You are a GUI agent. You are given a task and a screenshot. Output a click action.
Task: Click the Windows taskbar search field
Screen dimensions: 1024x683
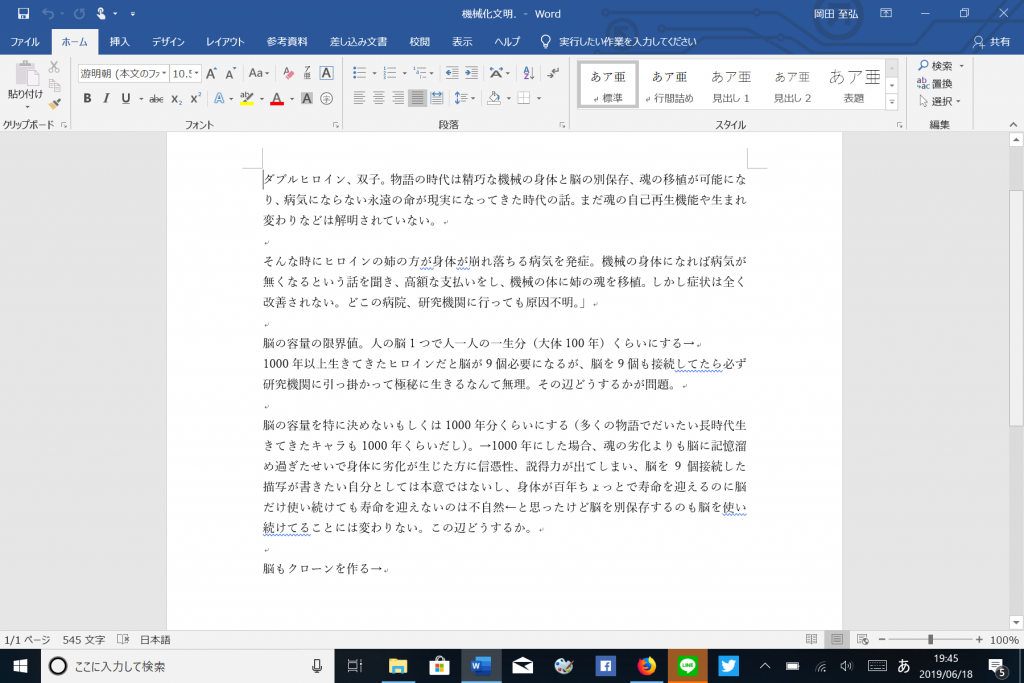coord(188,666)
